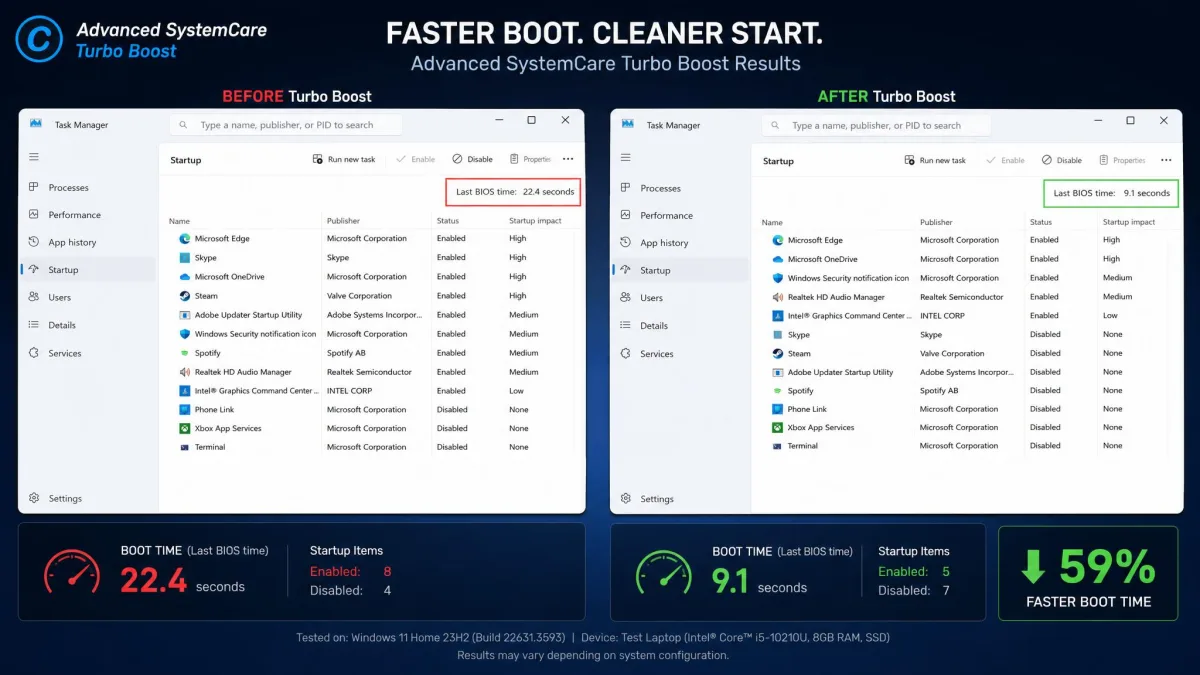
Task: Focus search box in AFTER Task Manager
Action: pyautogui.click(x=876, y=126)
